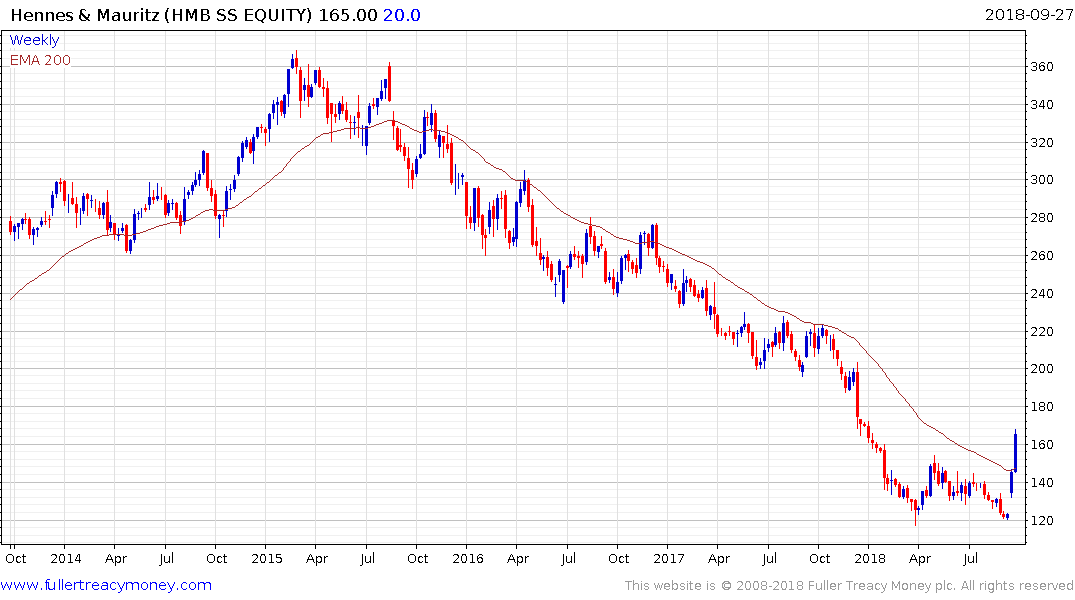Click the 'Weekly' interval label
The image size is (1075, 600).
click(34, 40)
